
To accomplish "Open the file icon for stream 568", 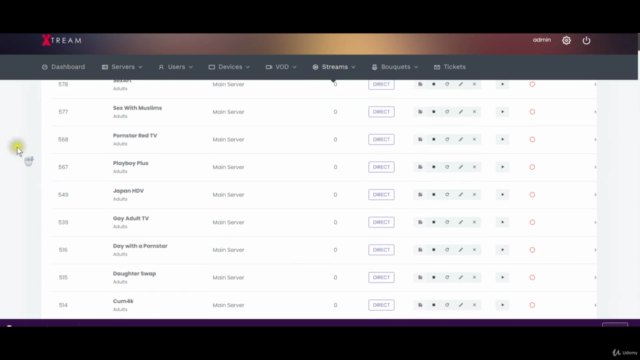I will tap(420, 140).
